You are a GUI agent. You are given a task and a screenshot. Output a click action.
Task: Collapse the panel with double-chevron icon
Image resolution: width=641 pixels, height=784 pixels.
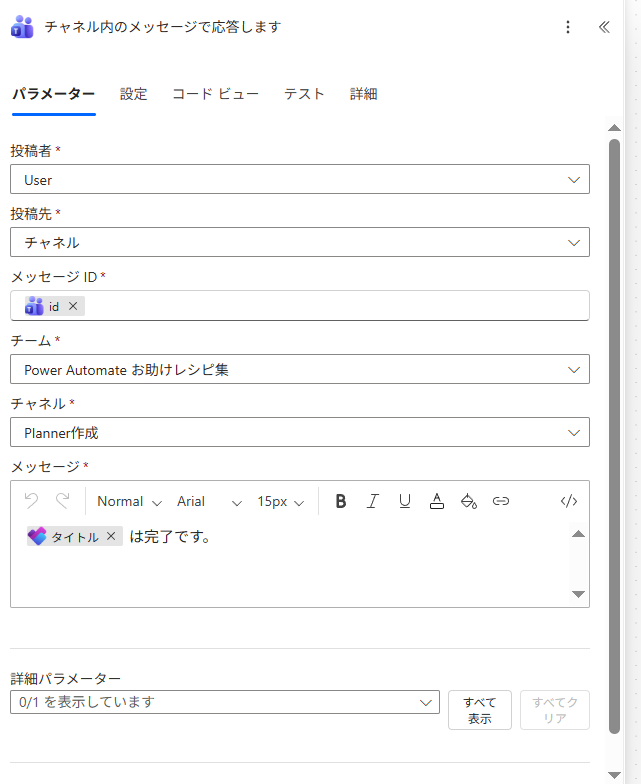pos(604,27)
